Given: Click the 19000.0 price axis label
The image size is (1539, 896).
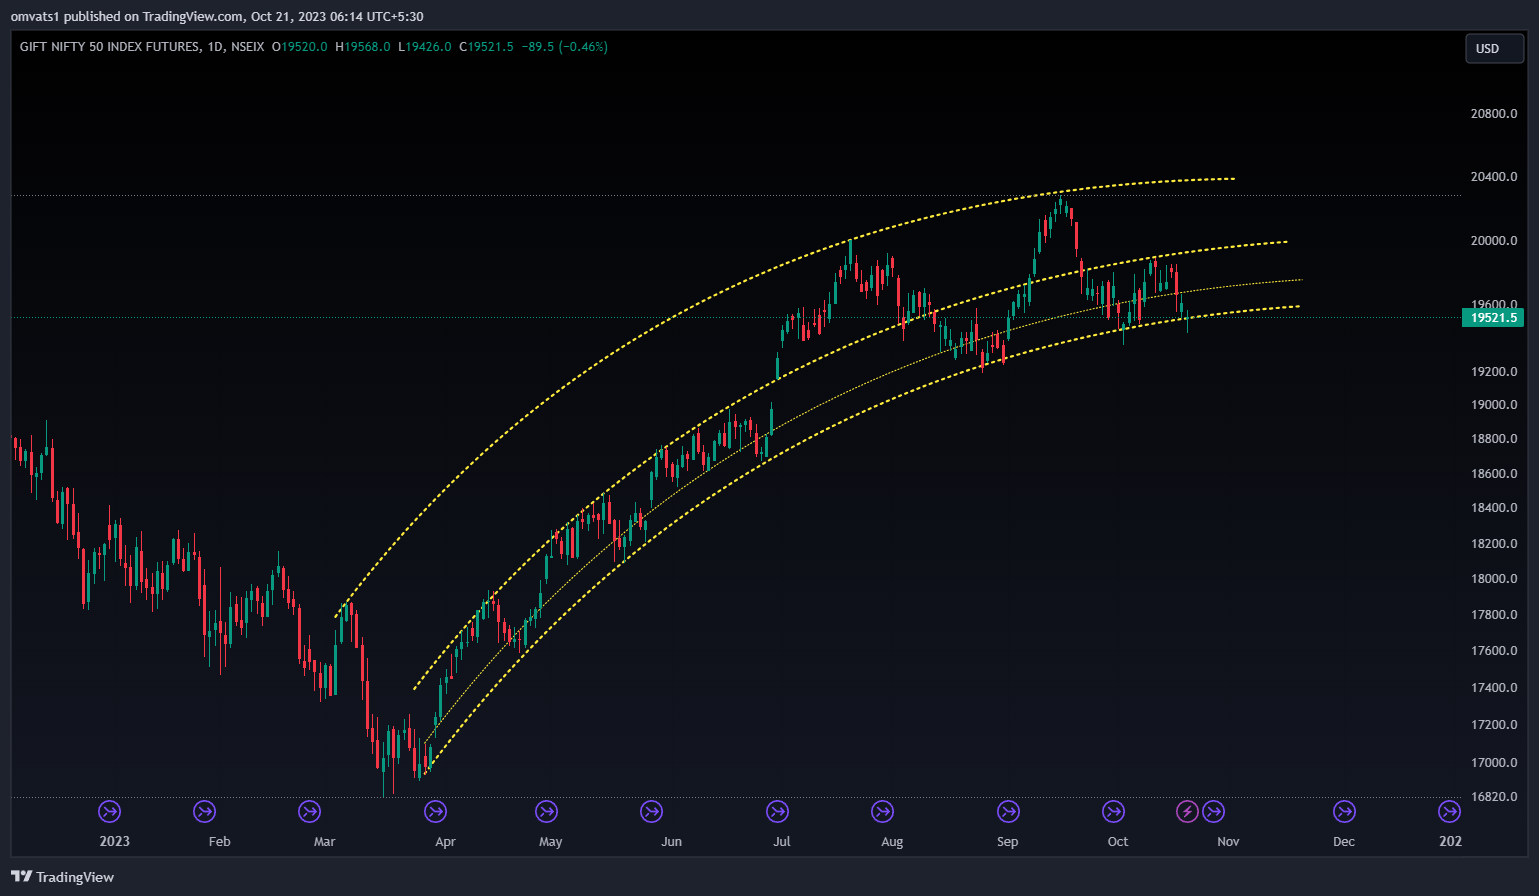Looking at the screenshot, I should (1493, 405).
